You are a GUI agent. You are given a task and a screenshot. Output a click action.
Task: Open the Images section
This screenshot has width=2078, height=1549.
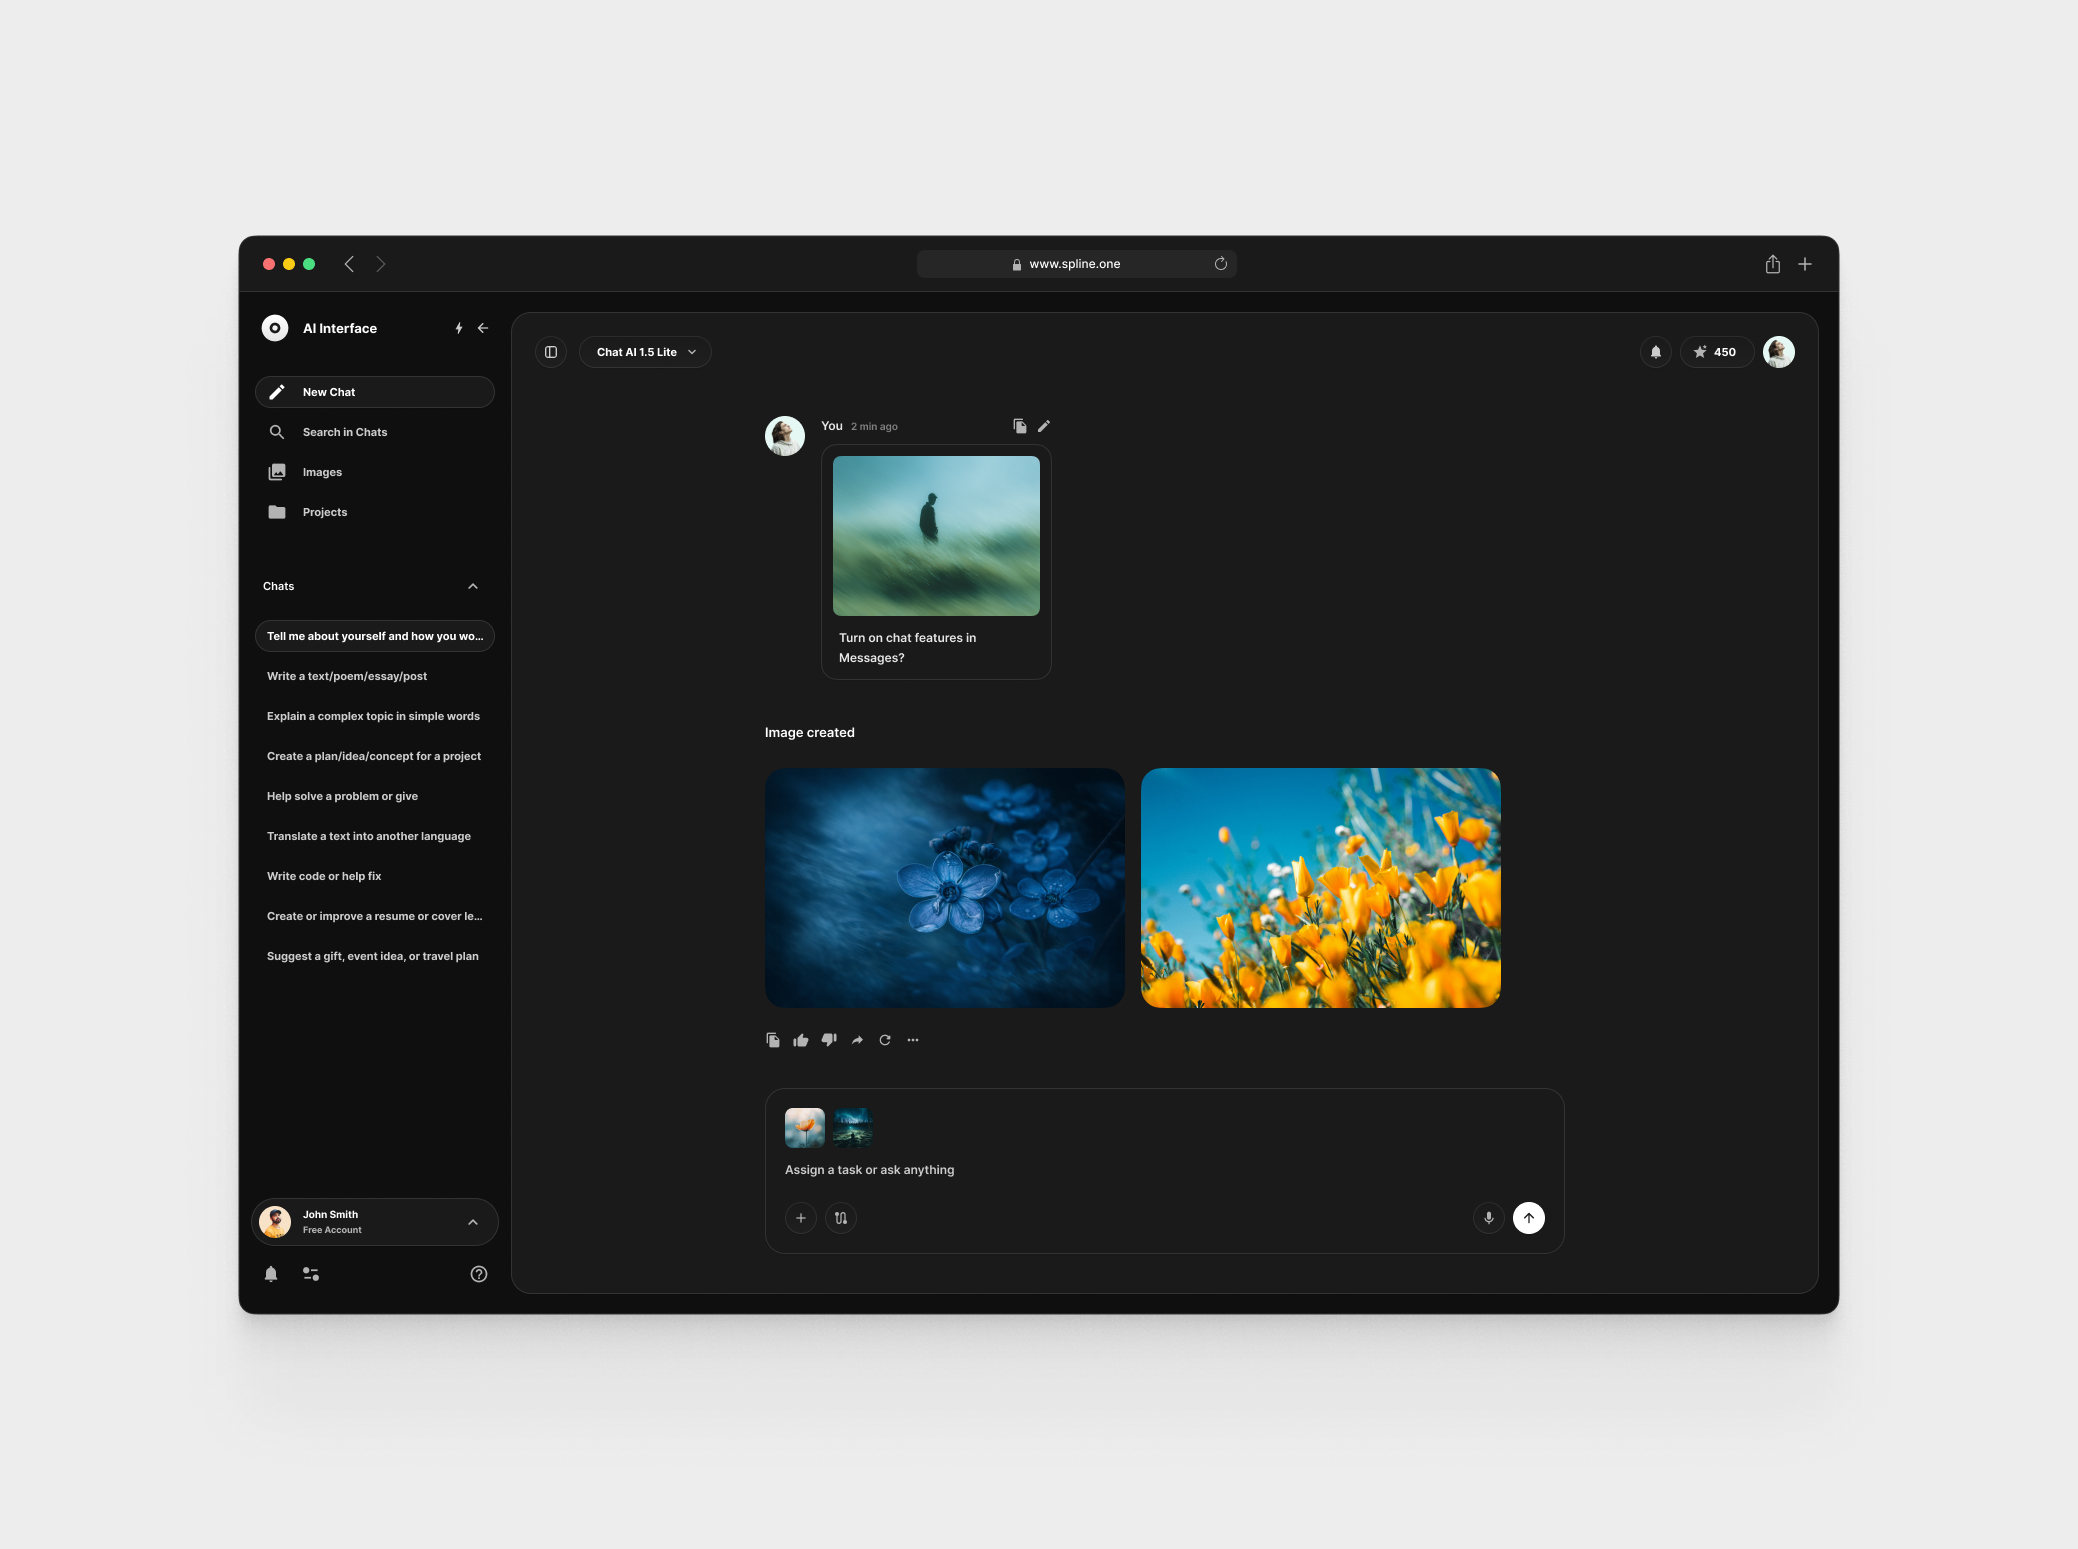pyautogui.click(x=375, y=472)
